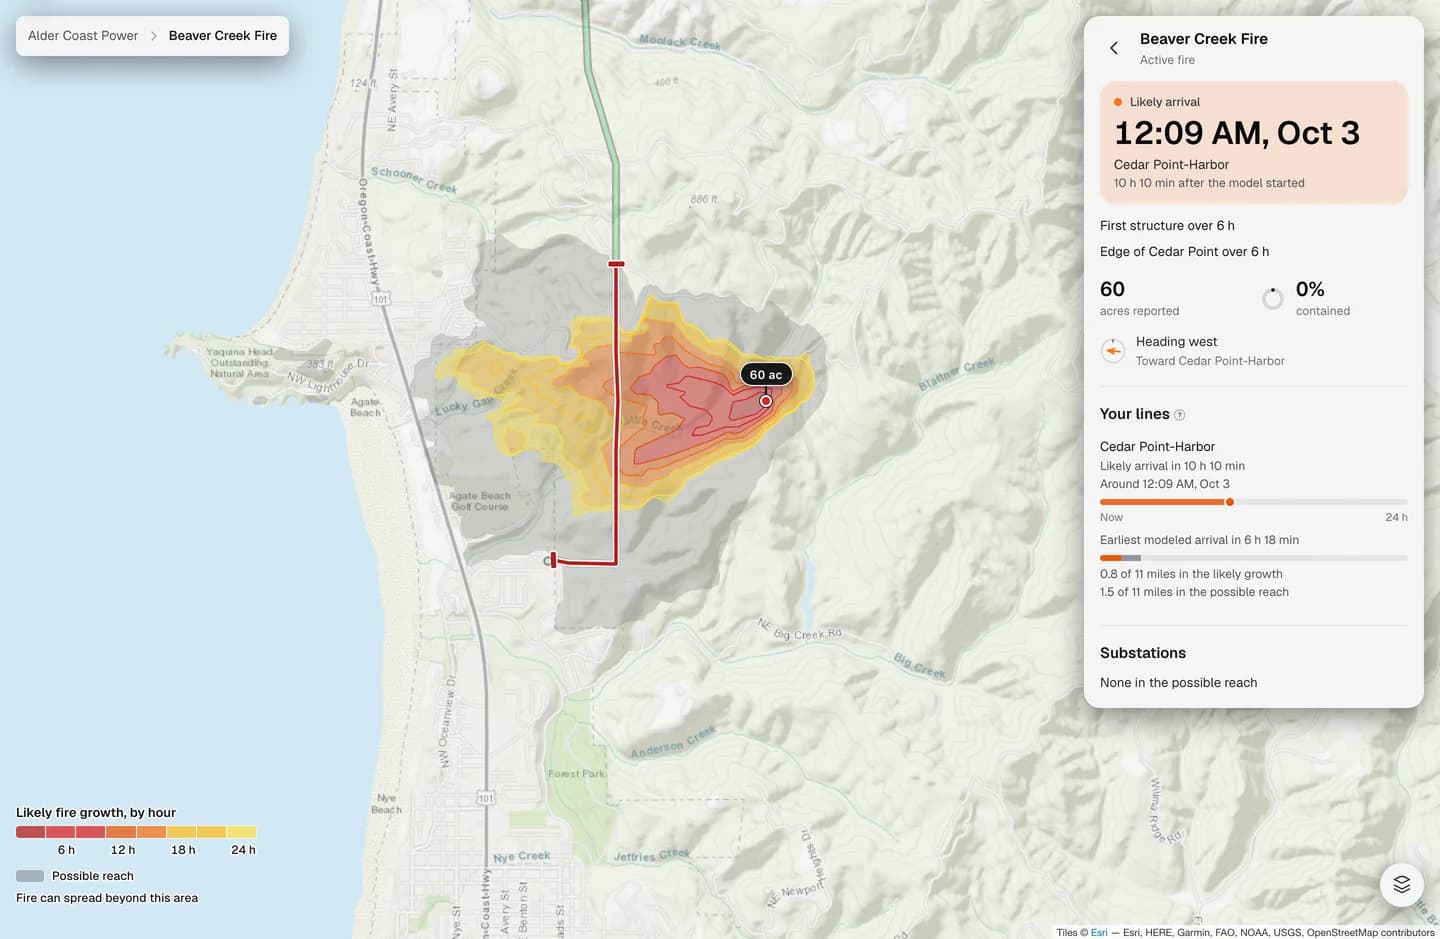Click the 10 h 10 min after model started note

click(x=1209, y=183)
